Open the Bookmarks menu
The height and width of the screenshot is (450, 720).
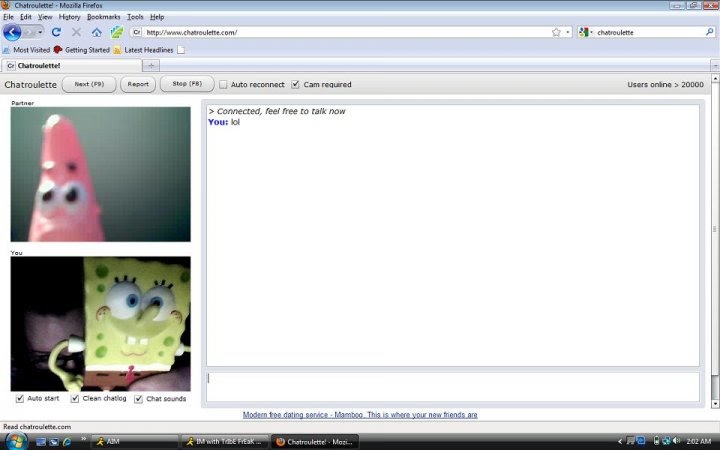coord(103,17)
